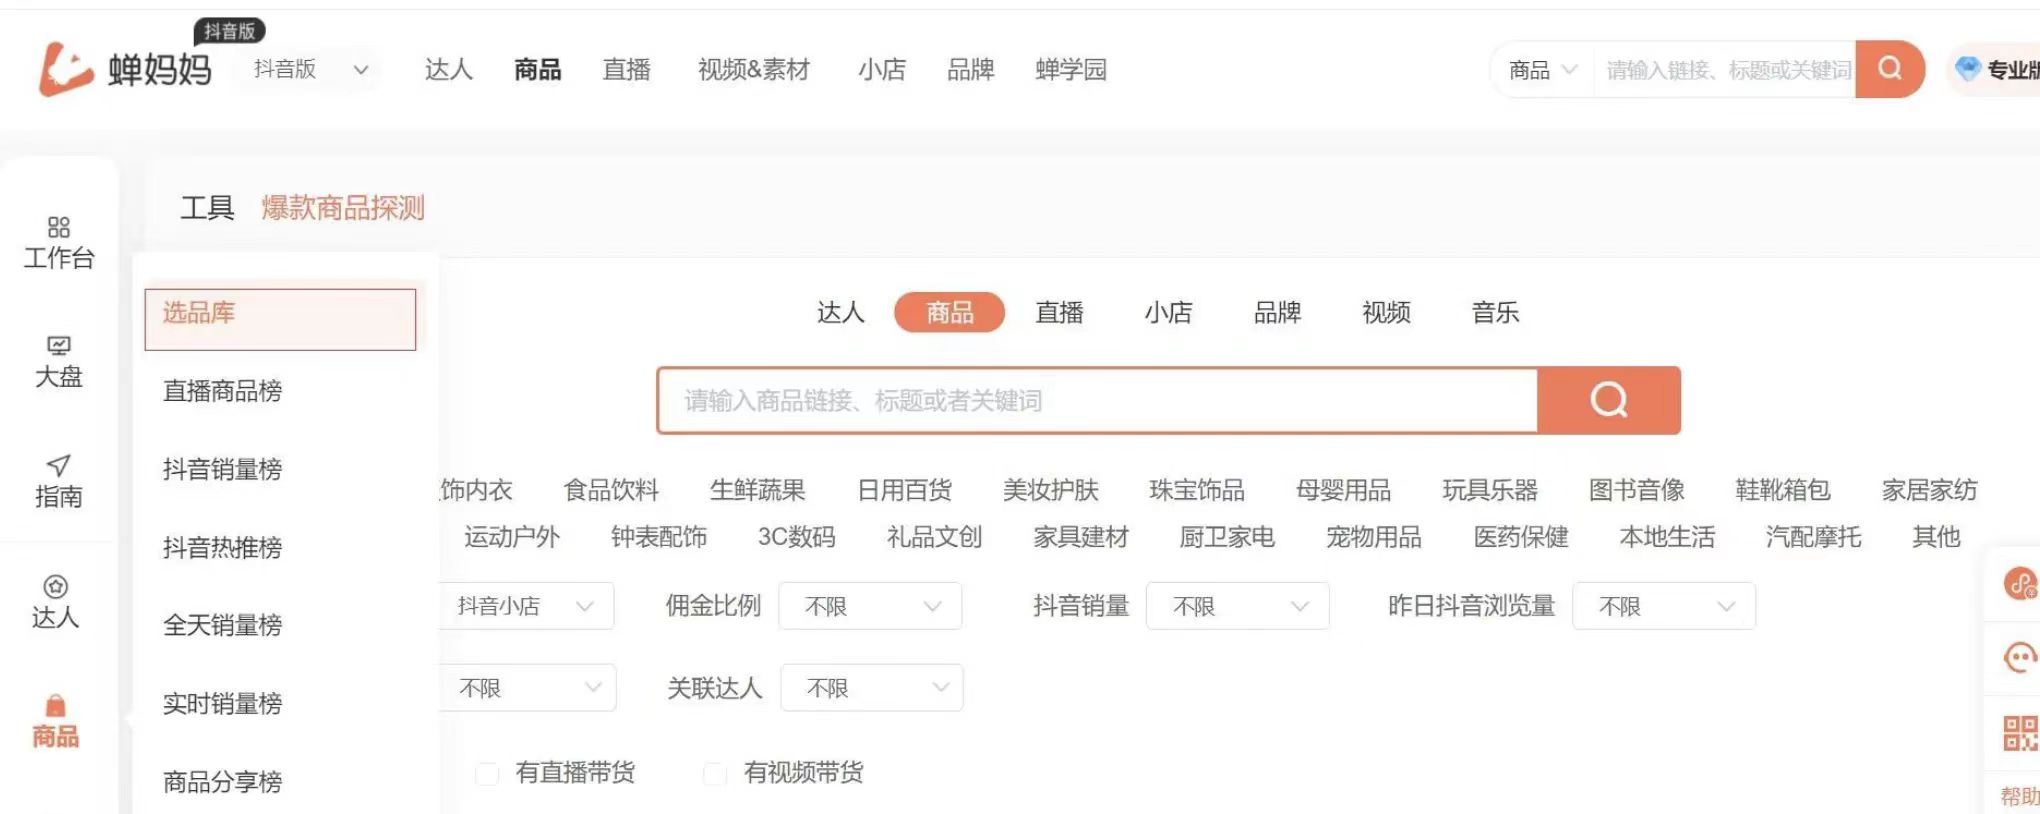Click the customer service face icon
The width and height of the screenshot is (2040, 814).
(x=2020, y=657)
